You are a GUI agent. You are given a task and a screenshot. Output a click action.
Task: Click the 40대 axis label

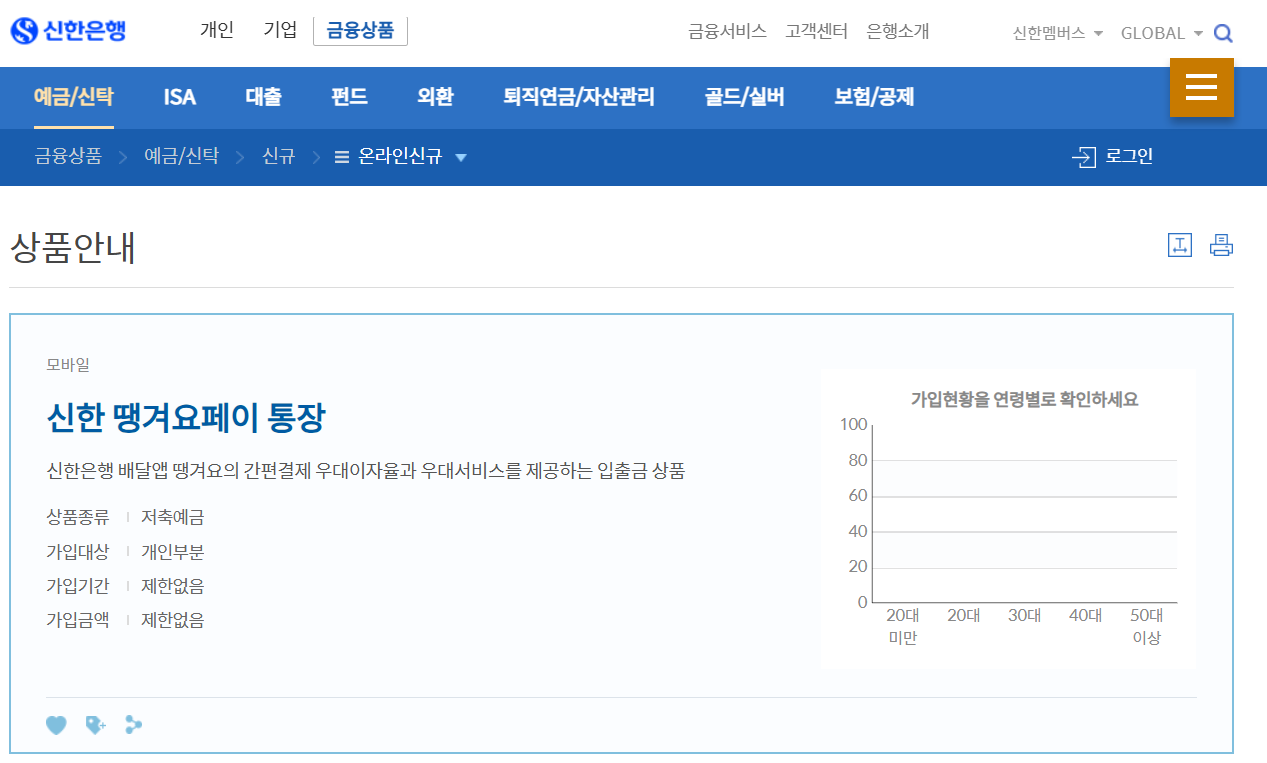(x=1086, y=616)
